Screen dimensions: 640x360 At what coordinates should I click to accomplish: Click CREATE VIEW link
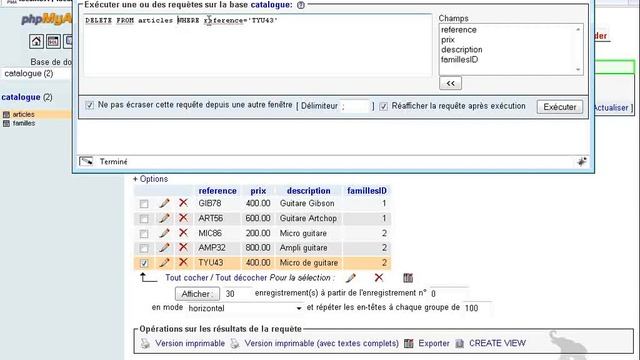coord(497,343)
